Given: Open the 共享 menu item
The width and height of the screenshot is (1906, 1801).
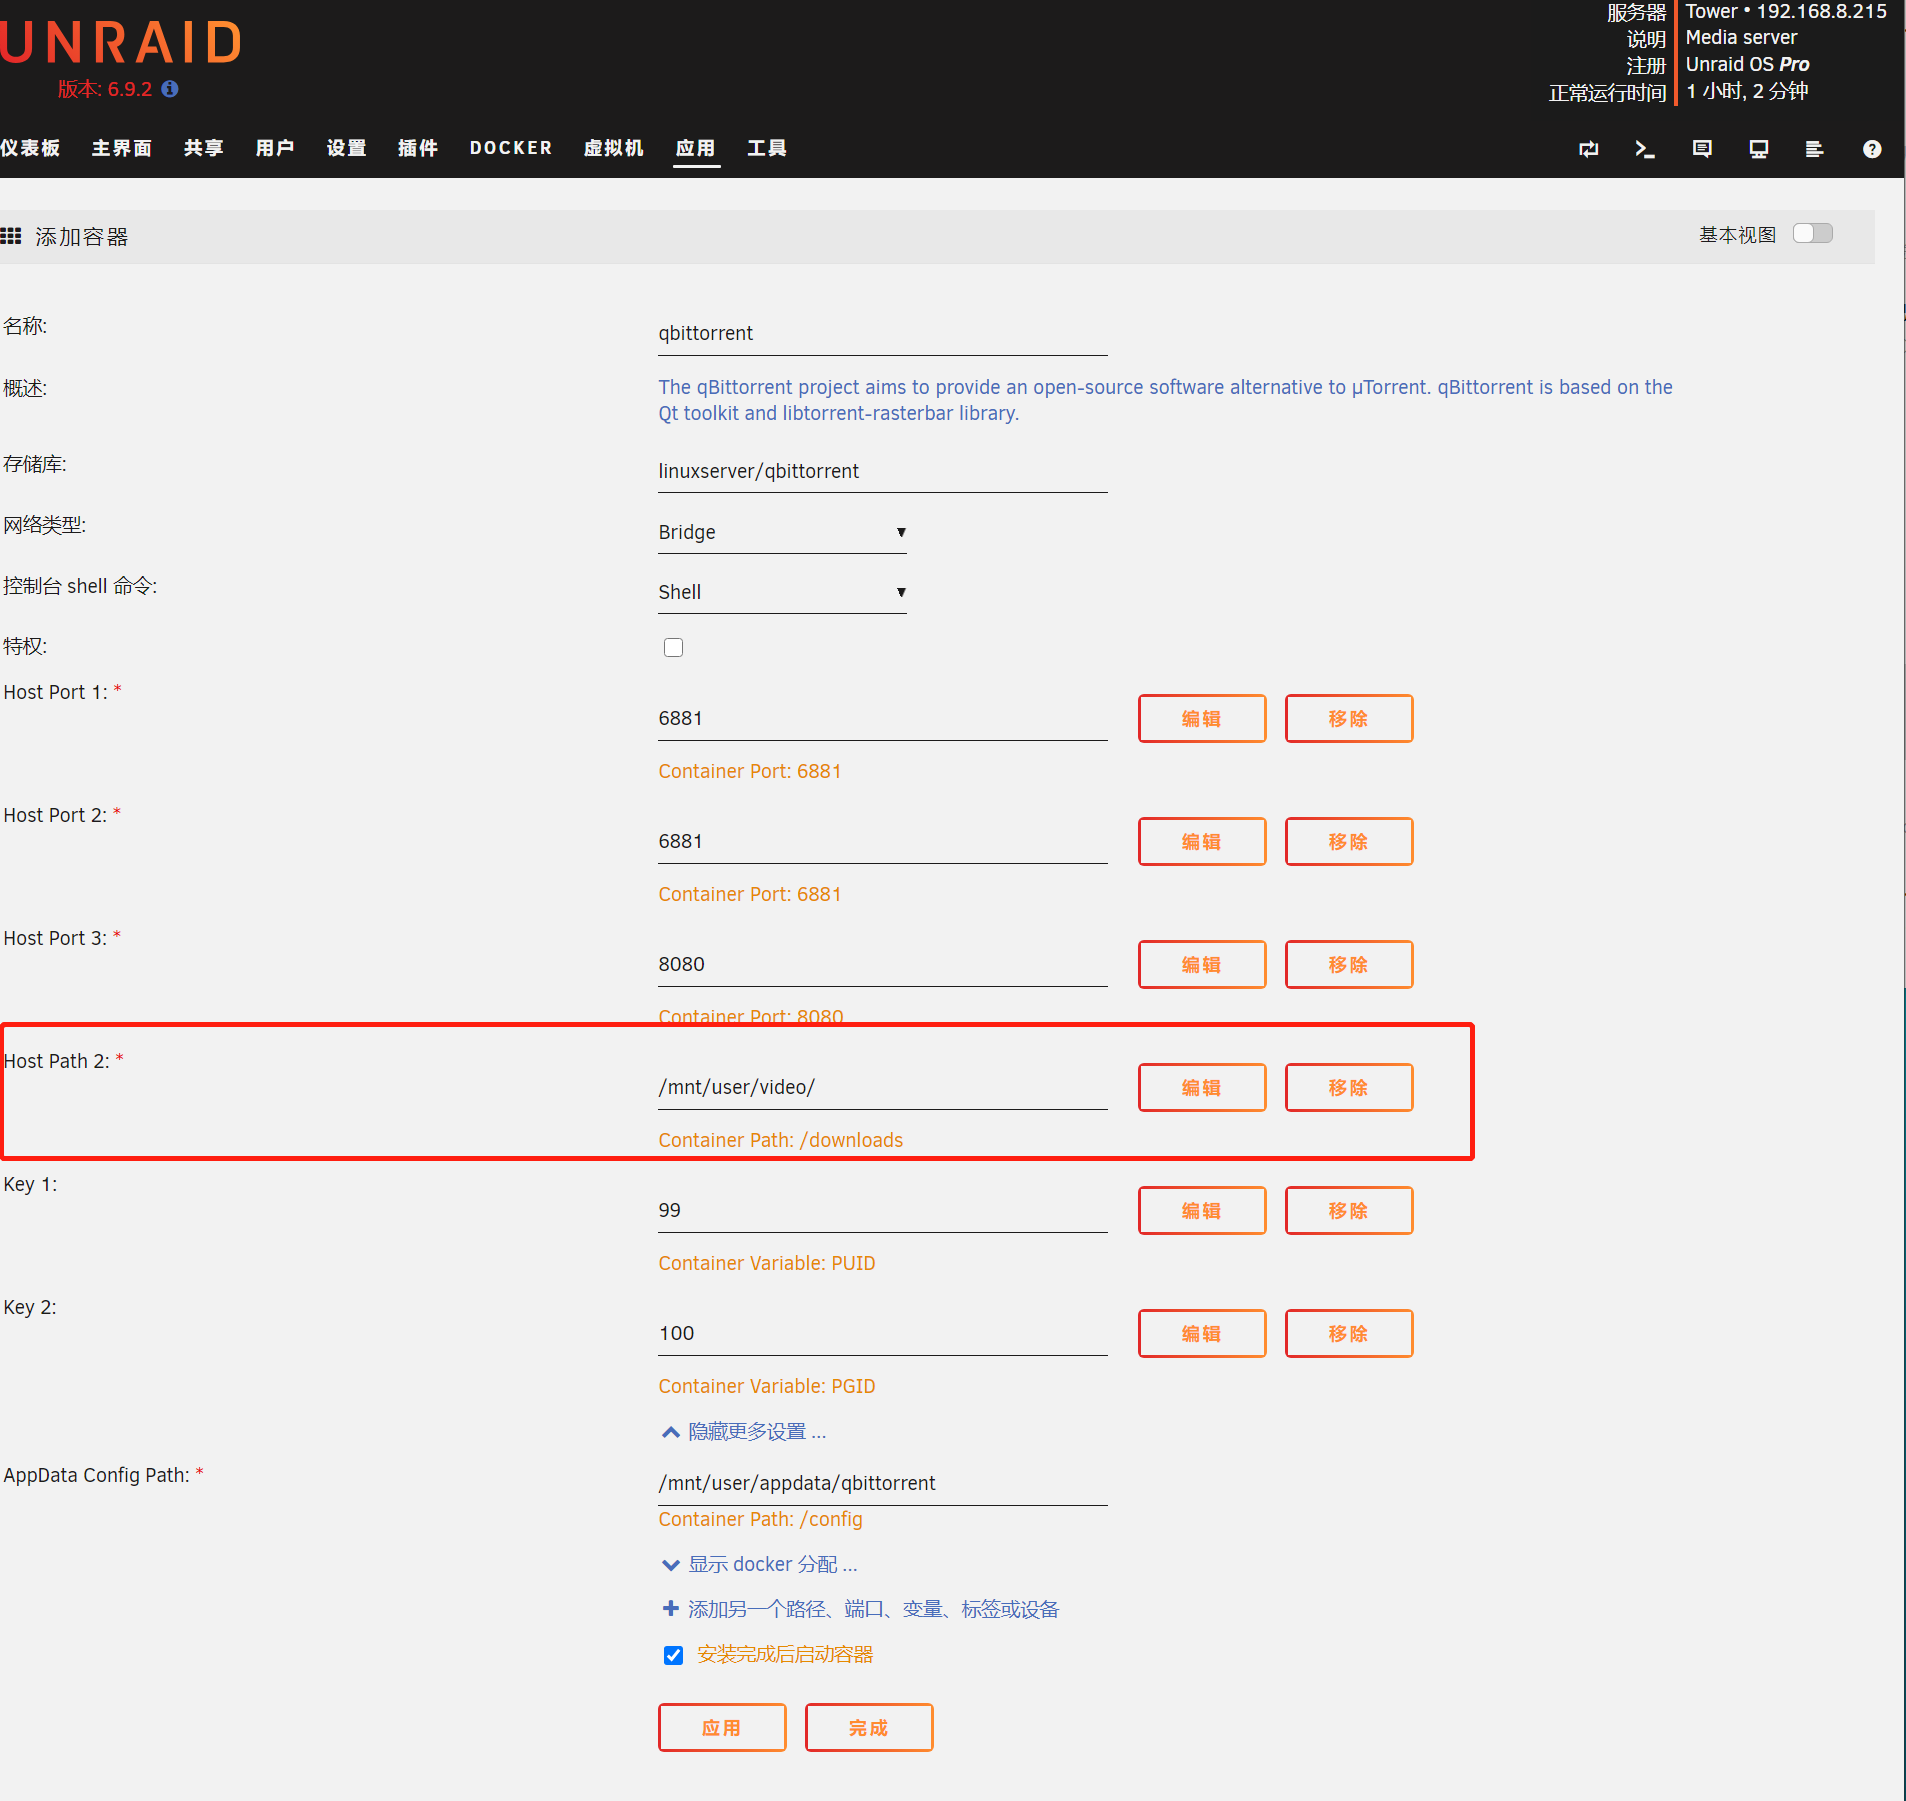Looking at the screenshot, I should click(204, 148).
